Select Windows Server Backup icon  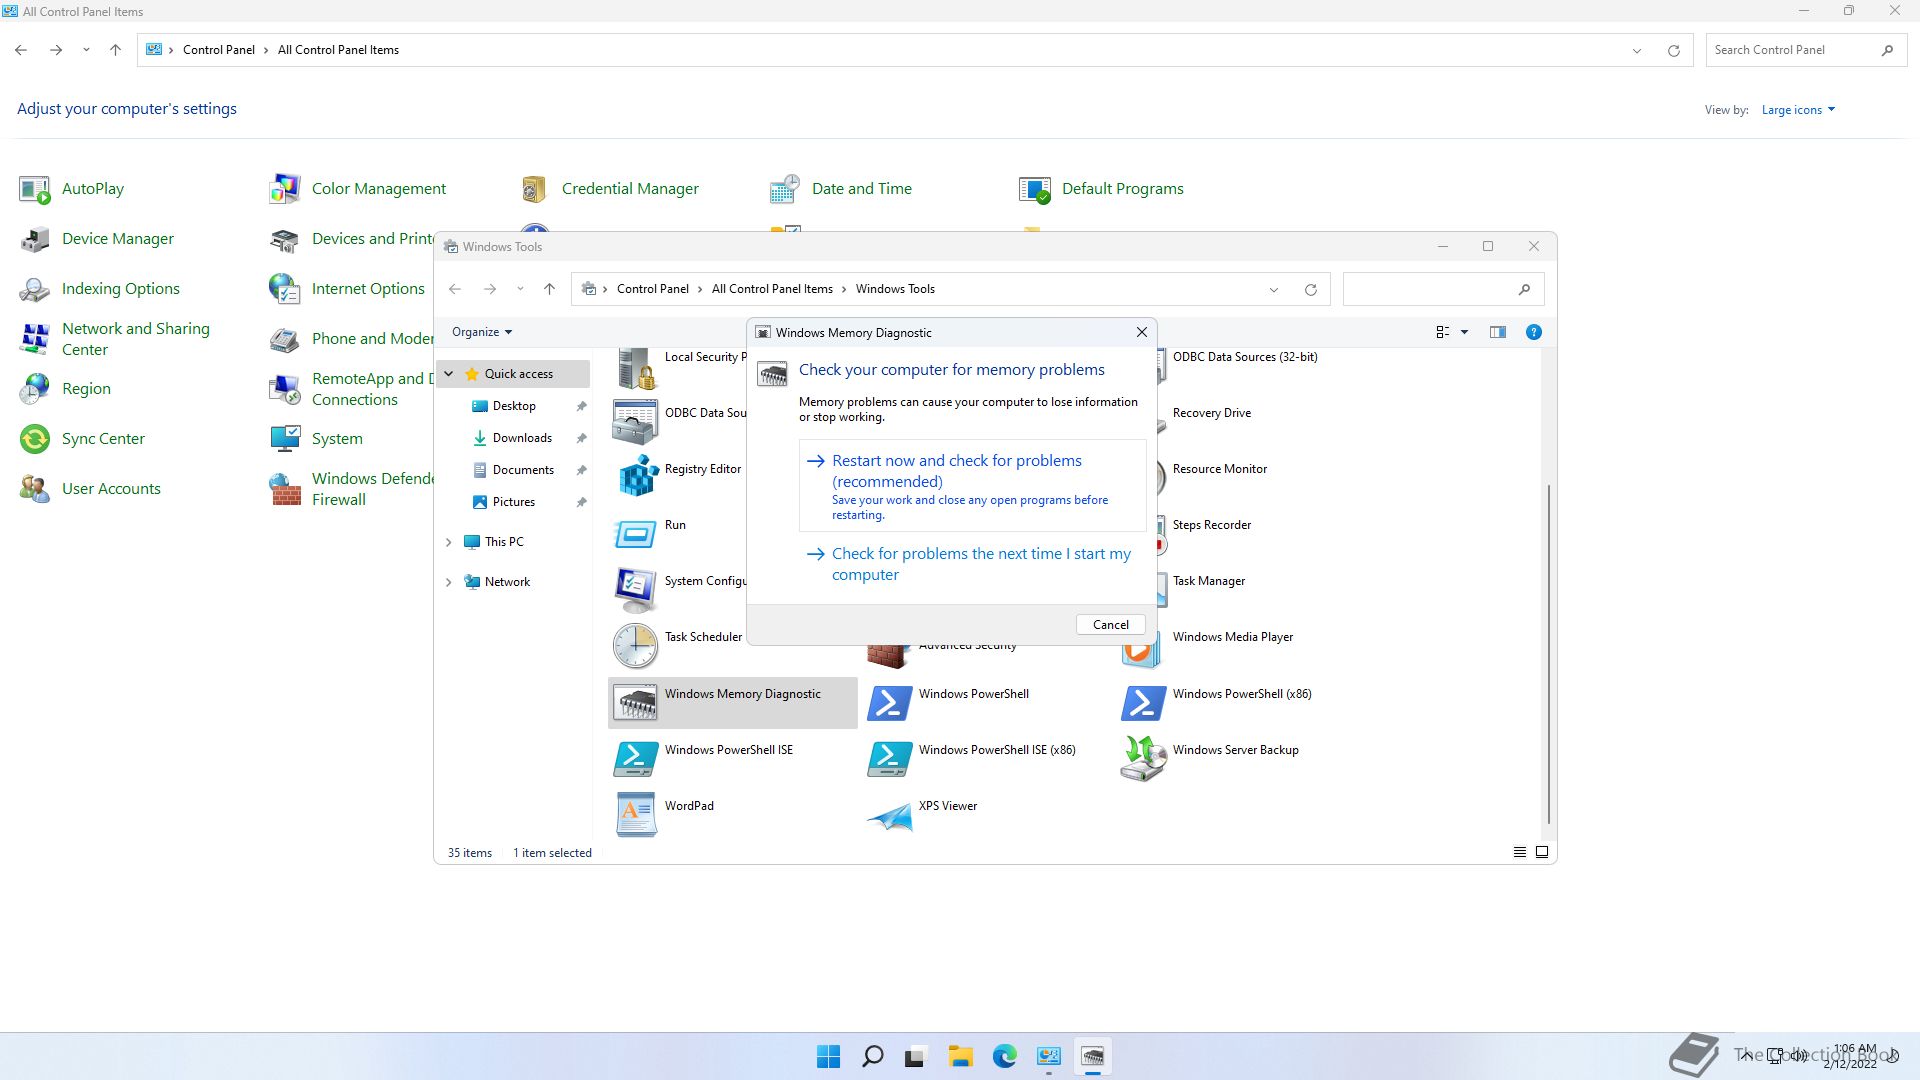(x=1144, y=758)
